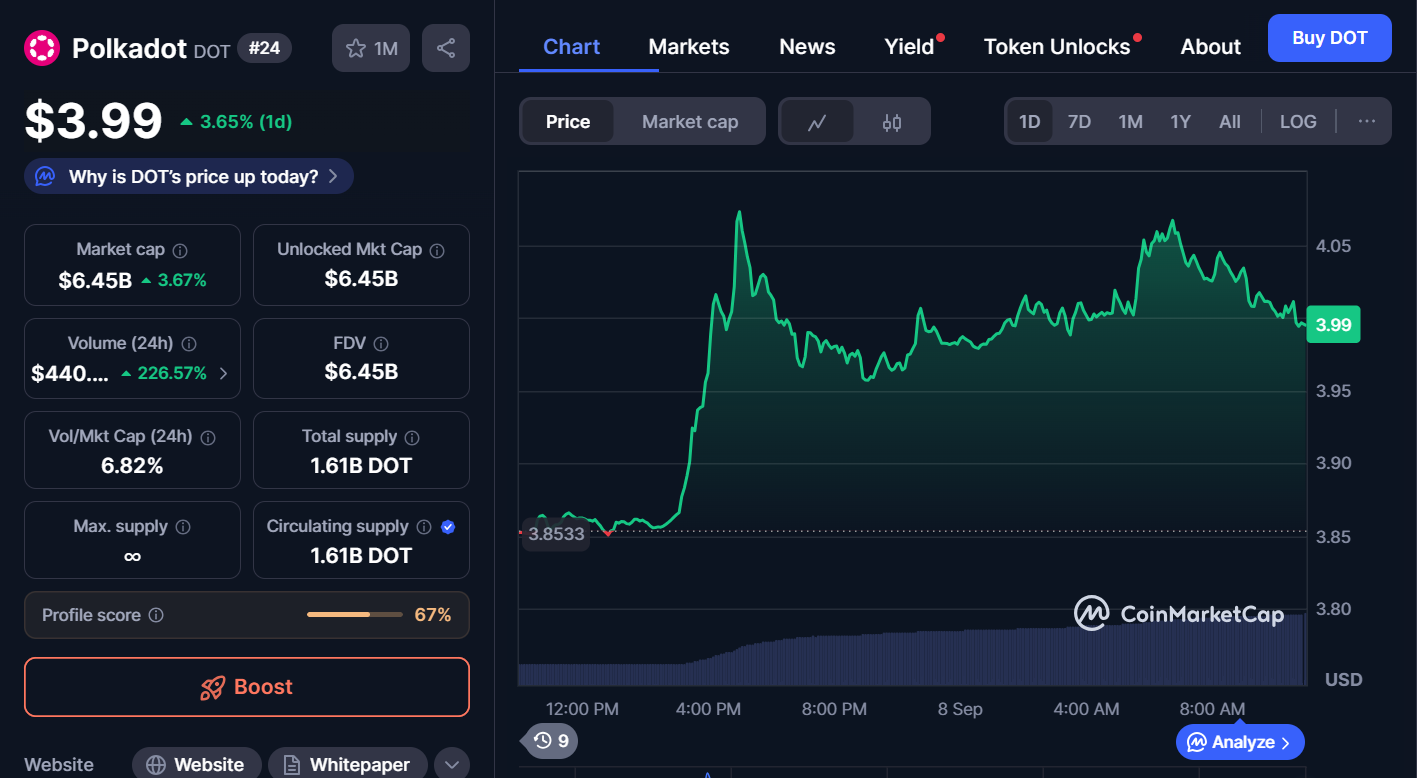Viewport: 1417px width, 778px height.
Task: Open the News tab
Action: (x=807, y=47)
